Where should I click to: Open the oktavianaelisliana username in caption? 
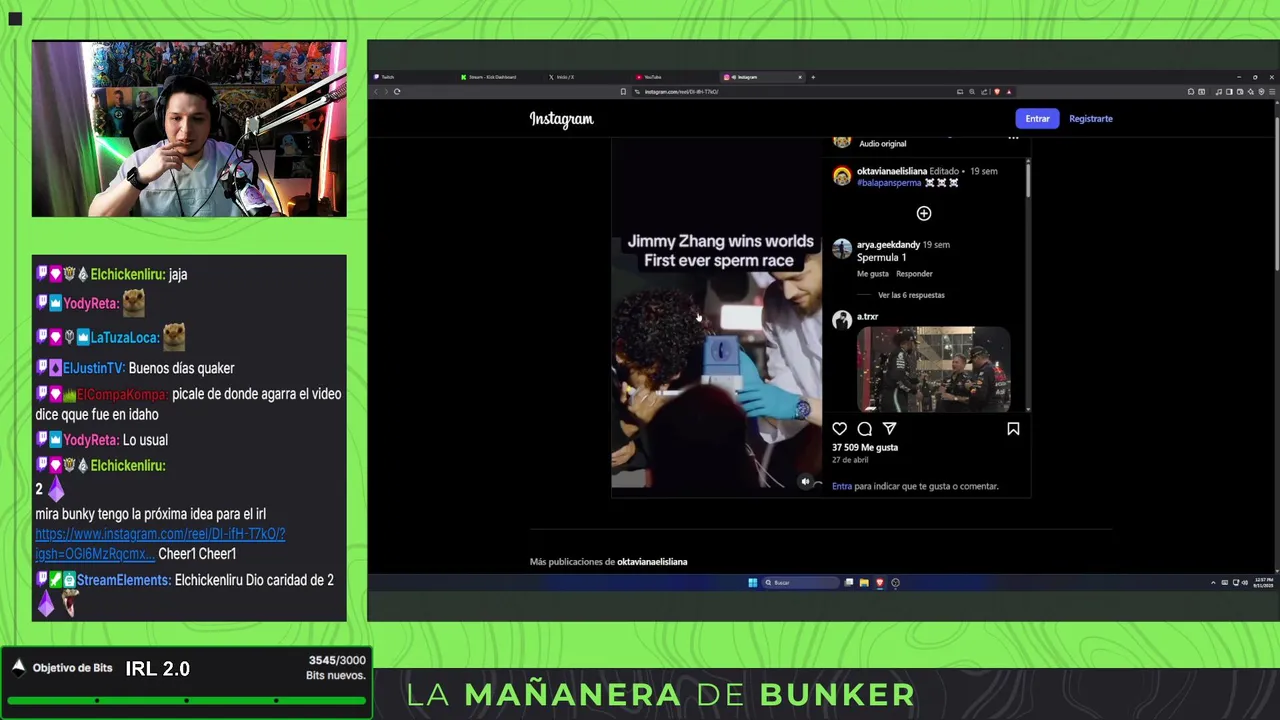[x=892, y=171]
